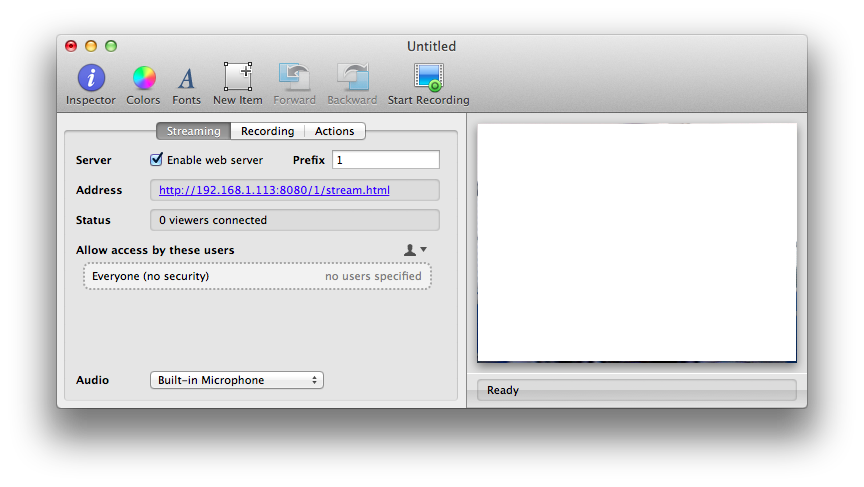Click the Ready status bar
This screenshot has height=487, width=864.
[x=637, y=390]
